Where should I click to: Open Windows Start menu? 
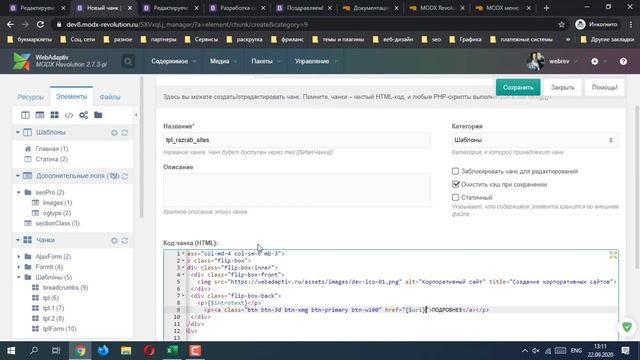pos(11,351)
